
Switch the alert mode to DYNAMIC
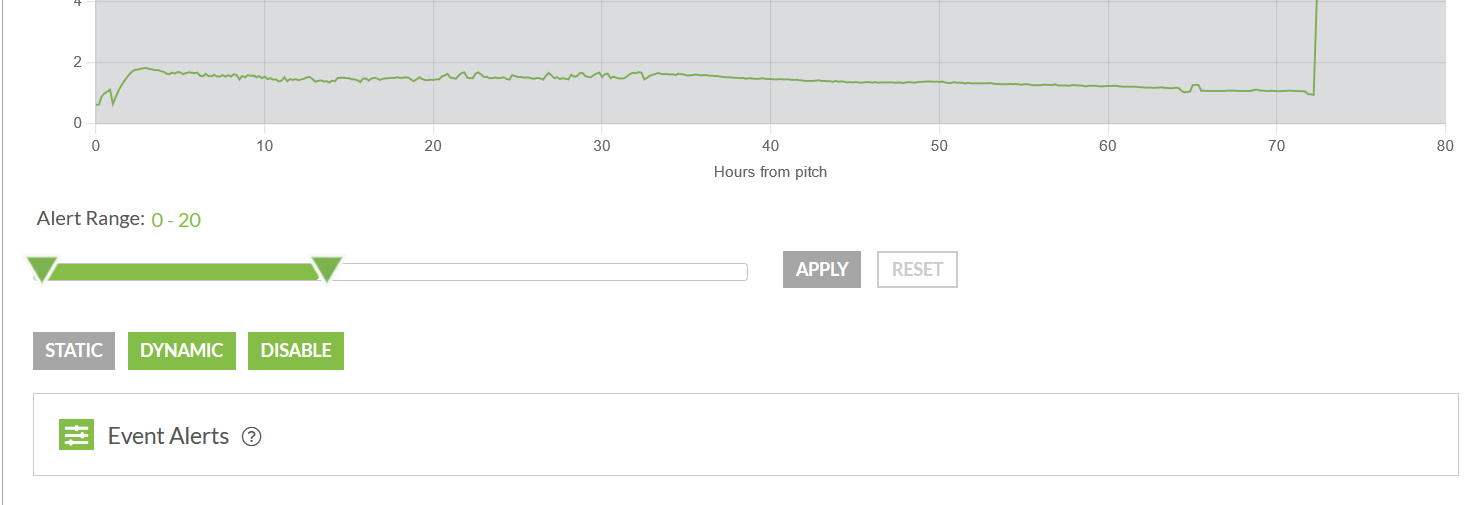pyautogui.click(x=182, y=351)
